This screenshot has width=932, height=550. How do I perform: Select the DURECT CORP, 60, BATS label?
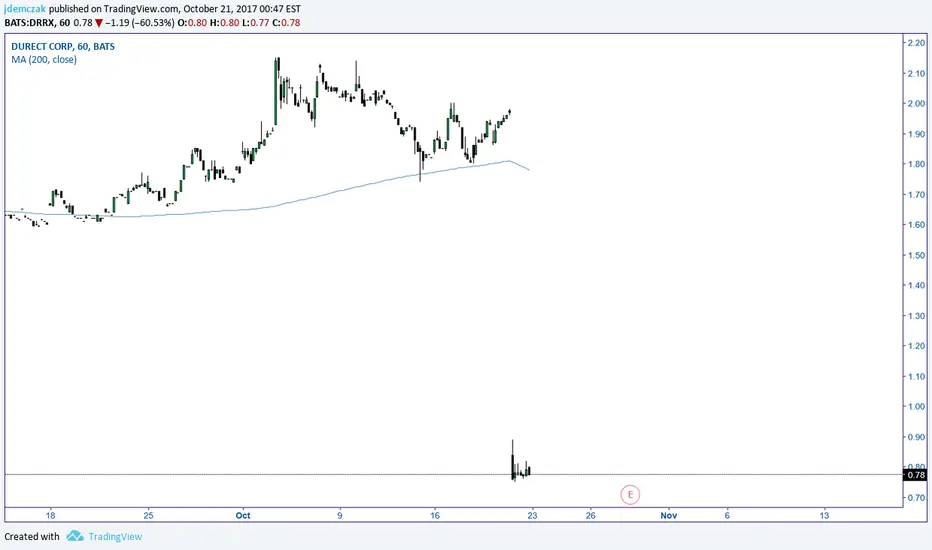[x=63, y=46]
